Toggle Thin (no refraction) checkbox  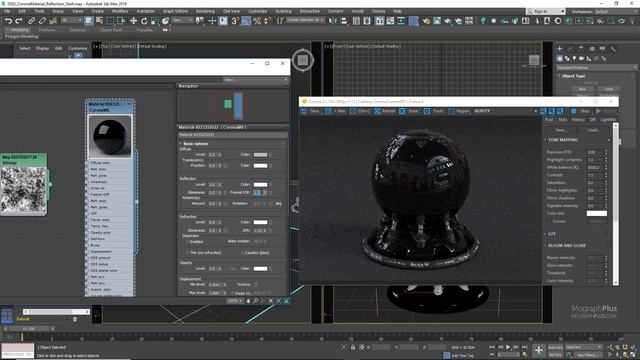pyautogui.click(x=187, y=253)
